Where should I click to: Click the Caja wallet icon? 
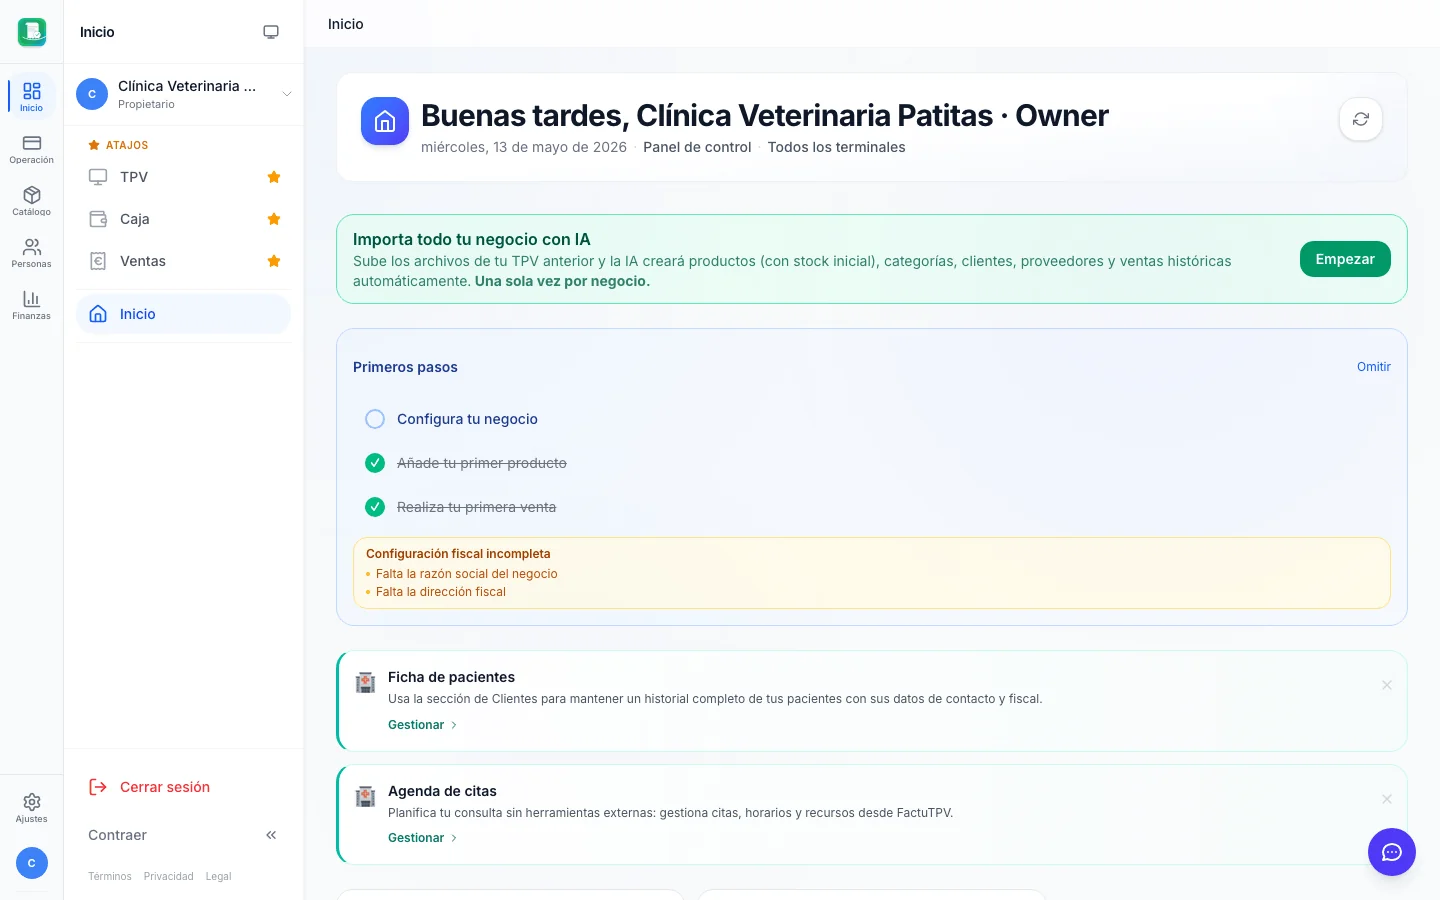click(x=98, y=219)
